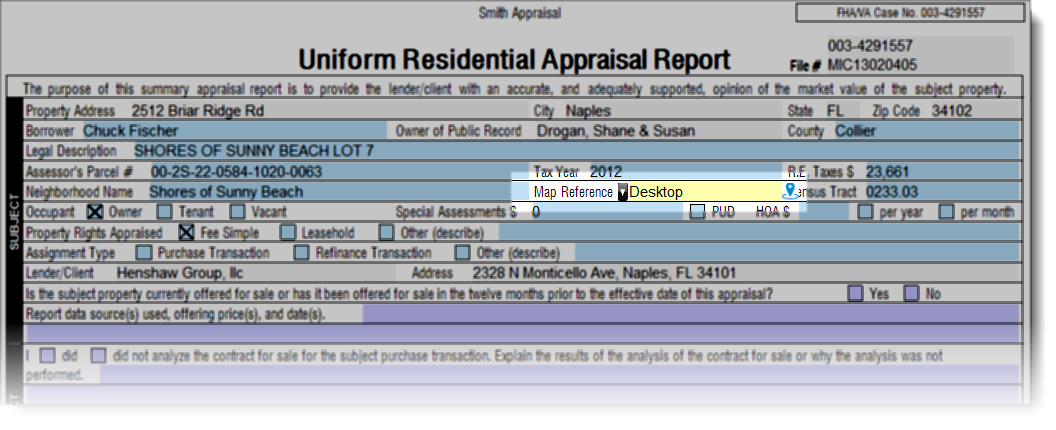1056x430 pixels.
Task: Check the Tenant occupant checkbox
Action: click(167, 212)
